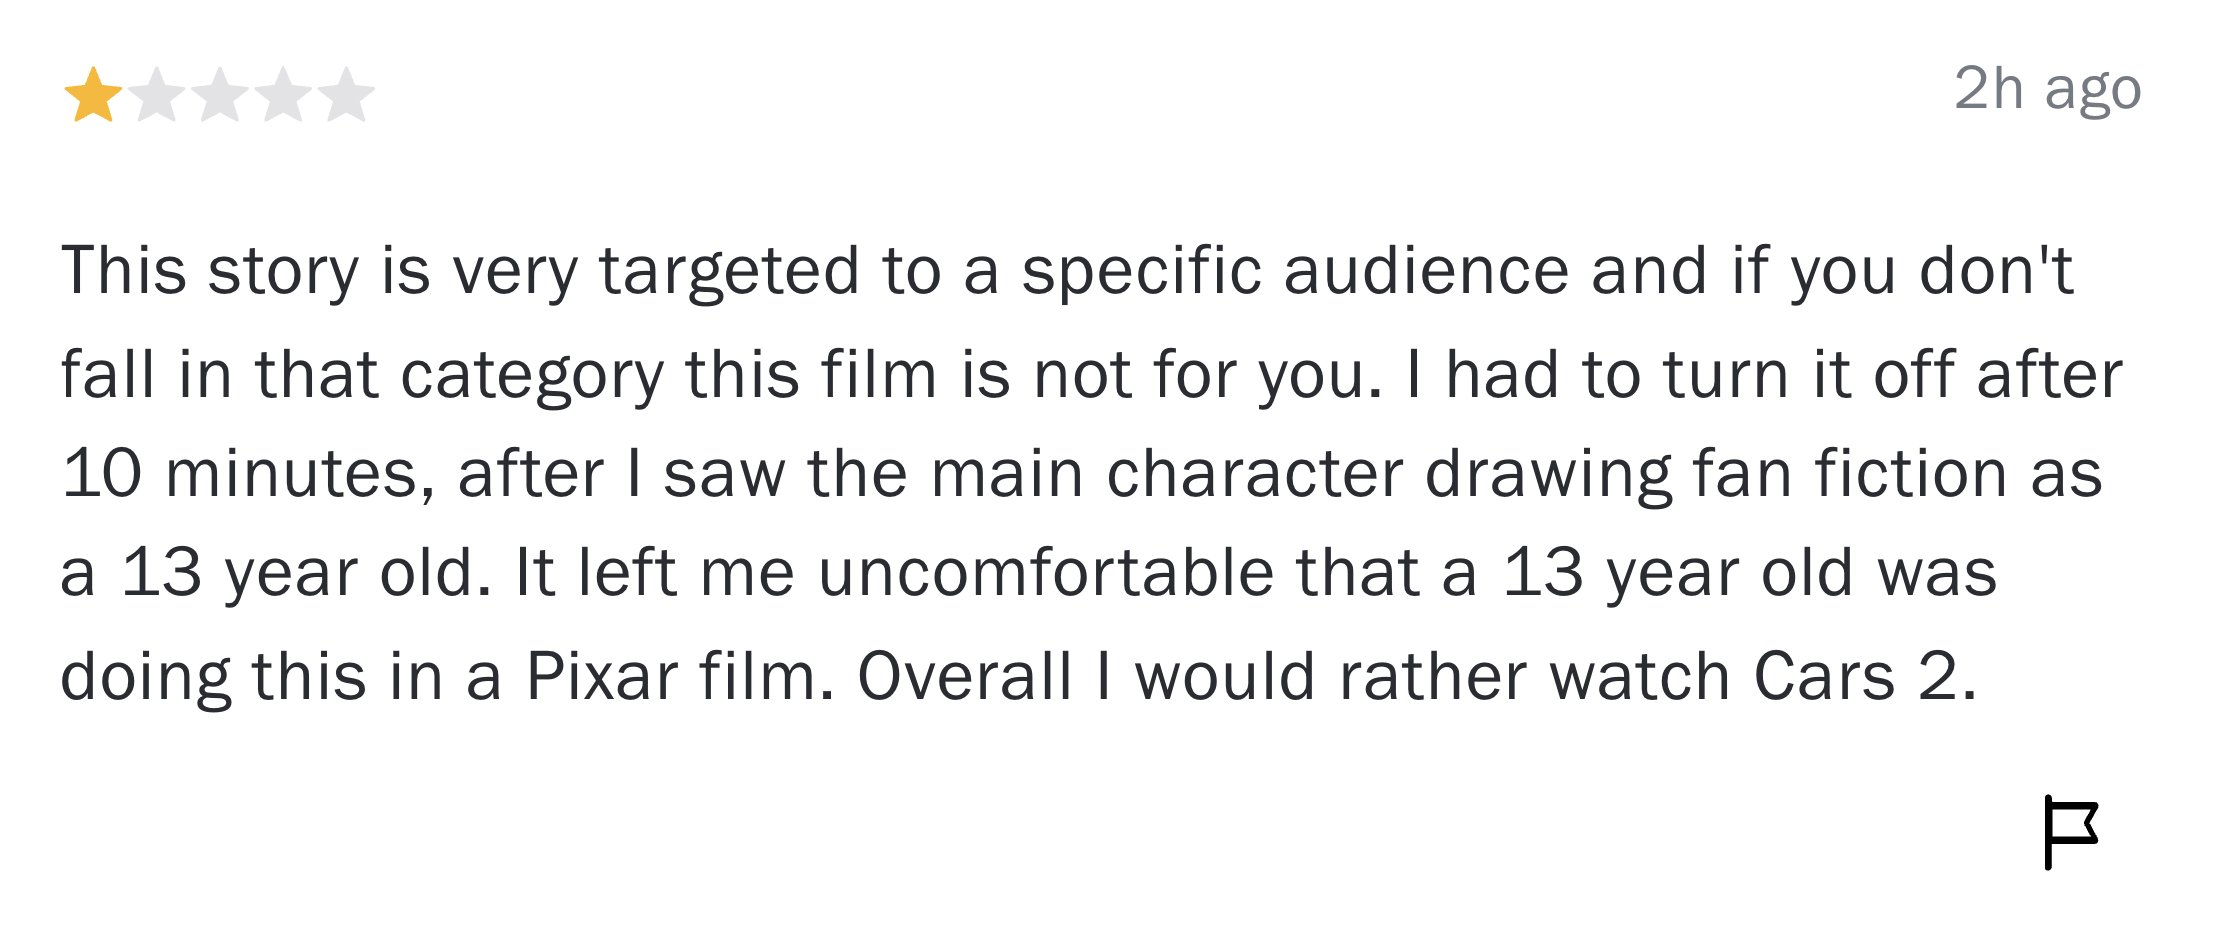This screenshot has height=940, width=2222.
Task: Click the words "specific audience" in the review
Action: click(1295, 272)
